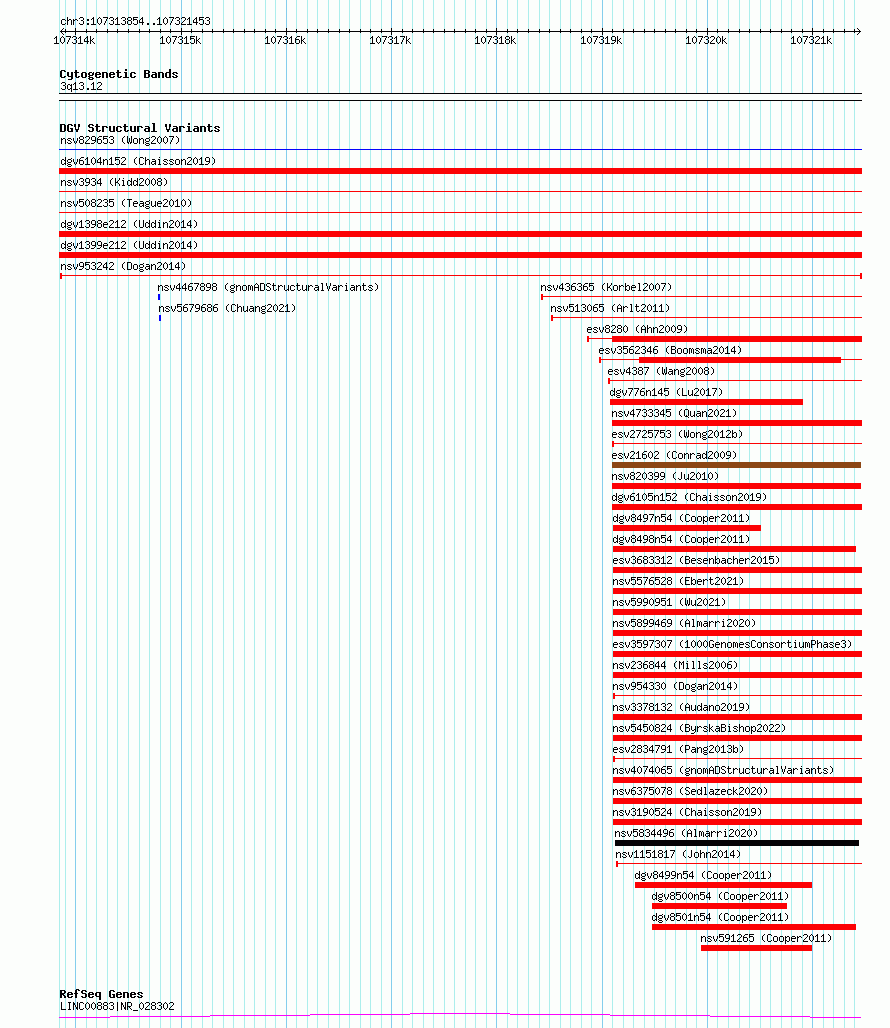Select esv8280 (Ahn2009) label
The image size is (890, 1028).
tap(637, 329)
